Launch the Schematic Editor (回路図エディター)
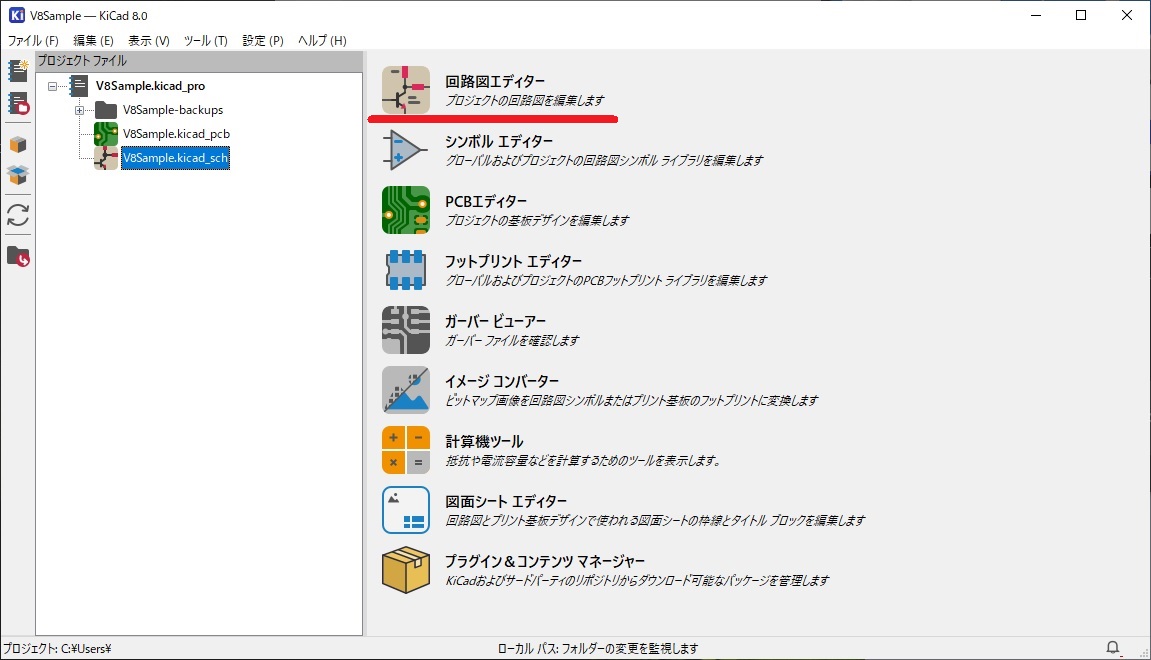1151x660 pixels. click(405, 90)
